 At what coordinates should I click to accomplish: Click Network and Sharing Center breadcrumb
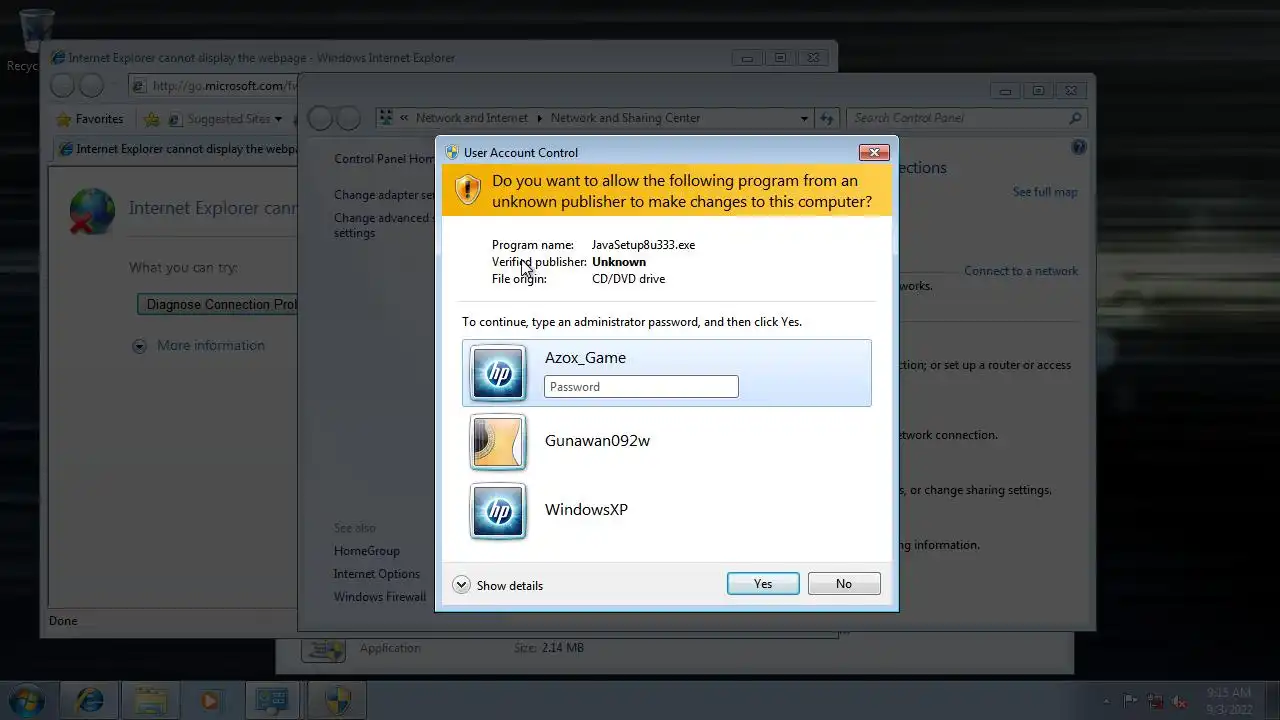(625, 118)
